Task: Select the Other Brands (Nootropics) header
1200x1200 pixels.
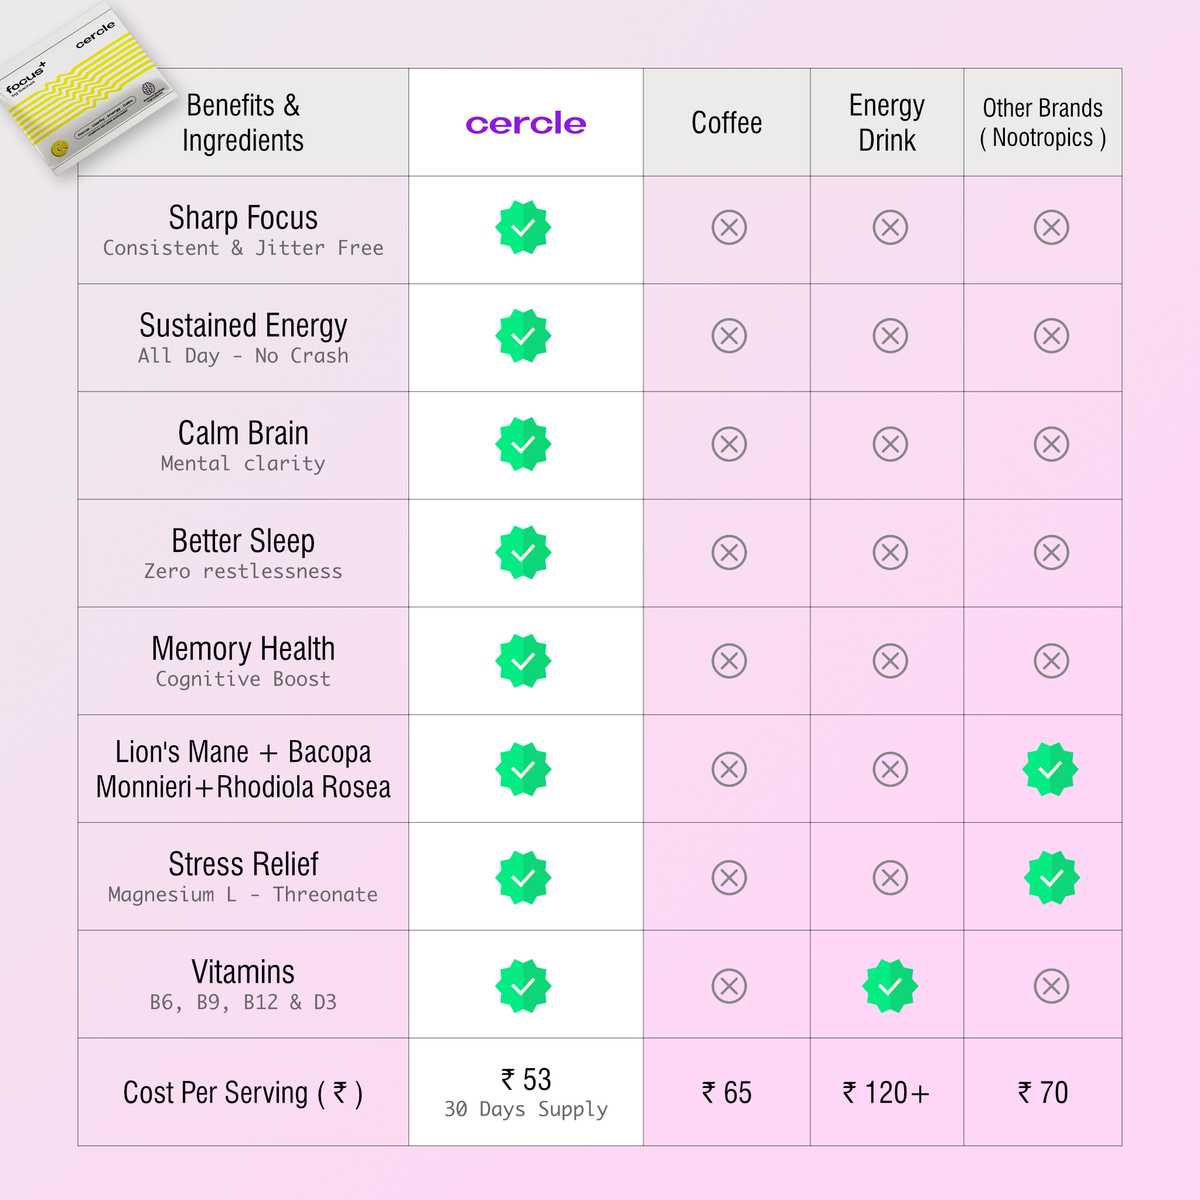Action: pyautogui.click(x=1043, y=123)
